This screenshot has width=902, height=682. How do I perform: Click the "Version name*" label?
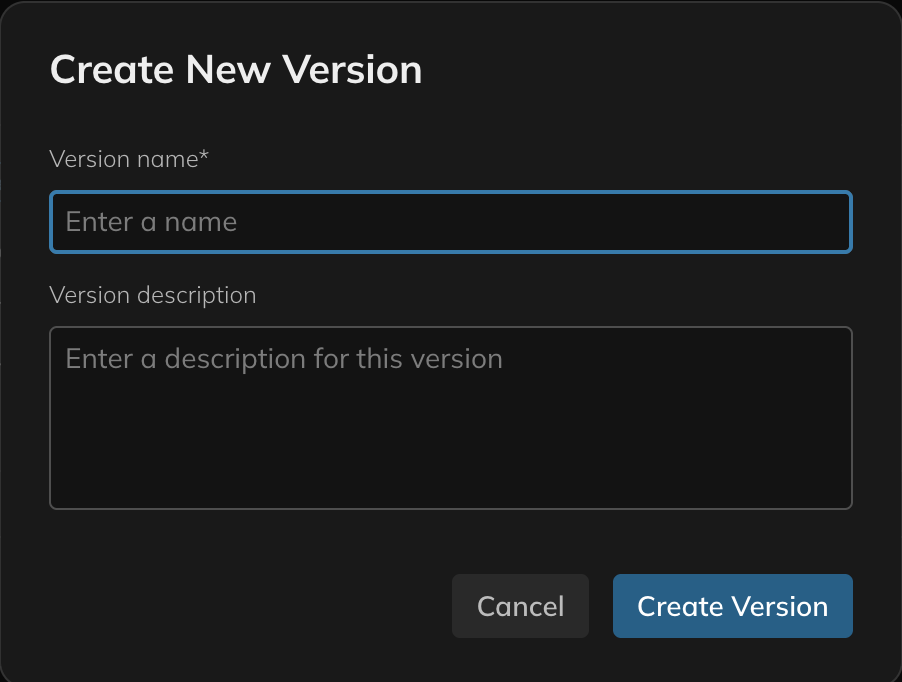[129, 159]
